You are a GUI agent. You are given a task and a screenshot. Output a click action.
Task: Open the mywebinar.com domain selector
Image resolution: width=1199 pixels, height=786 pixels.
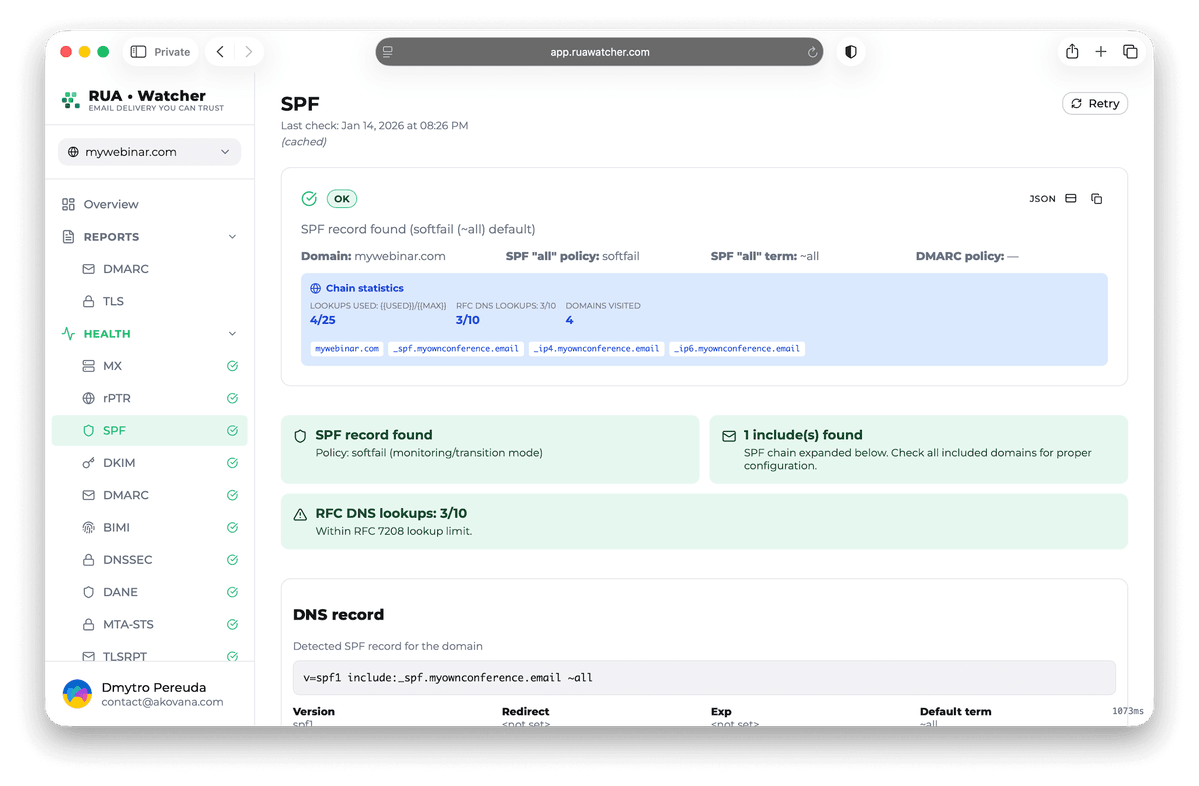coord(148,151)
